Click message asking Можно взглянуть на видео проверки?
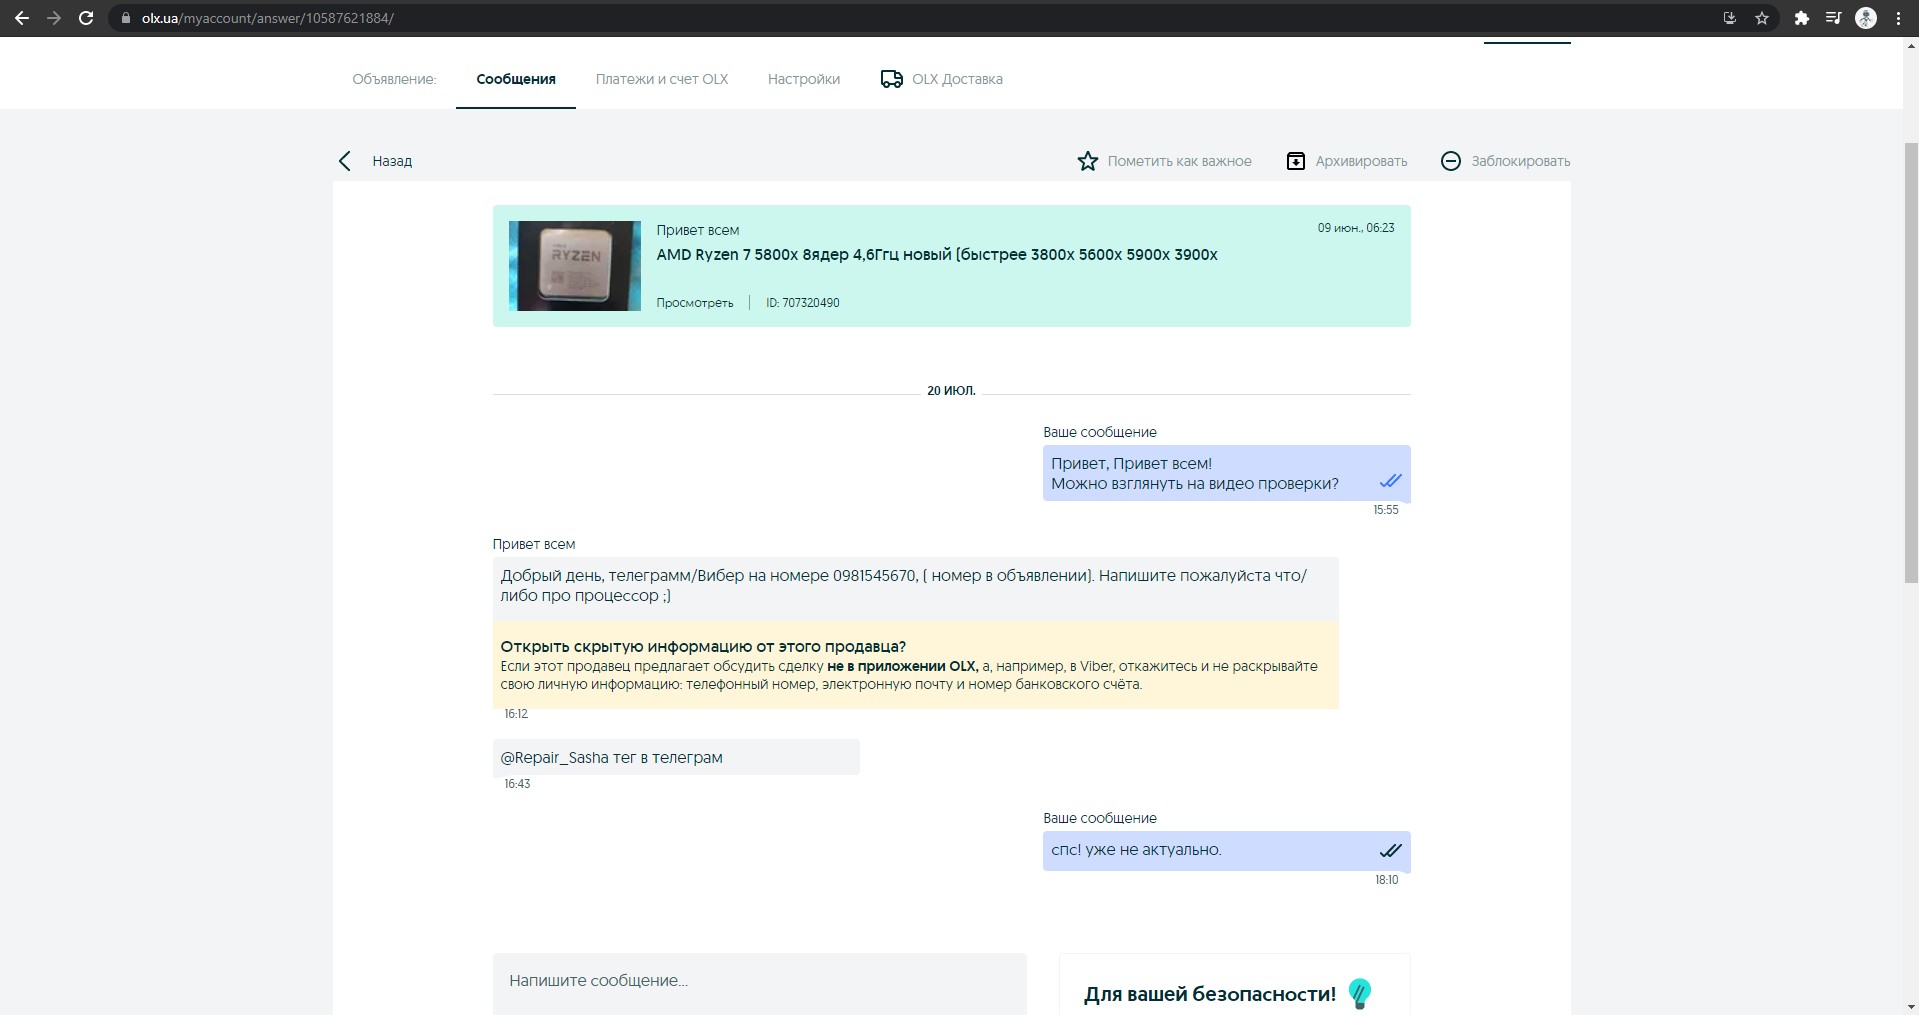 [1227, 473]
